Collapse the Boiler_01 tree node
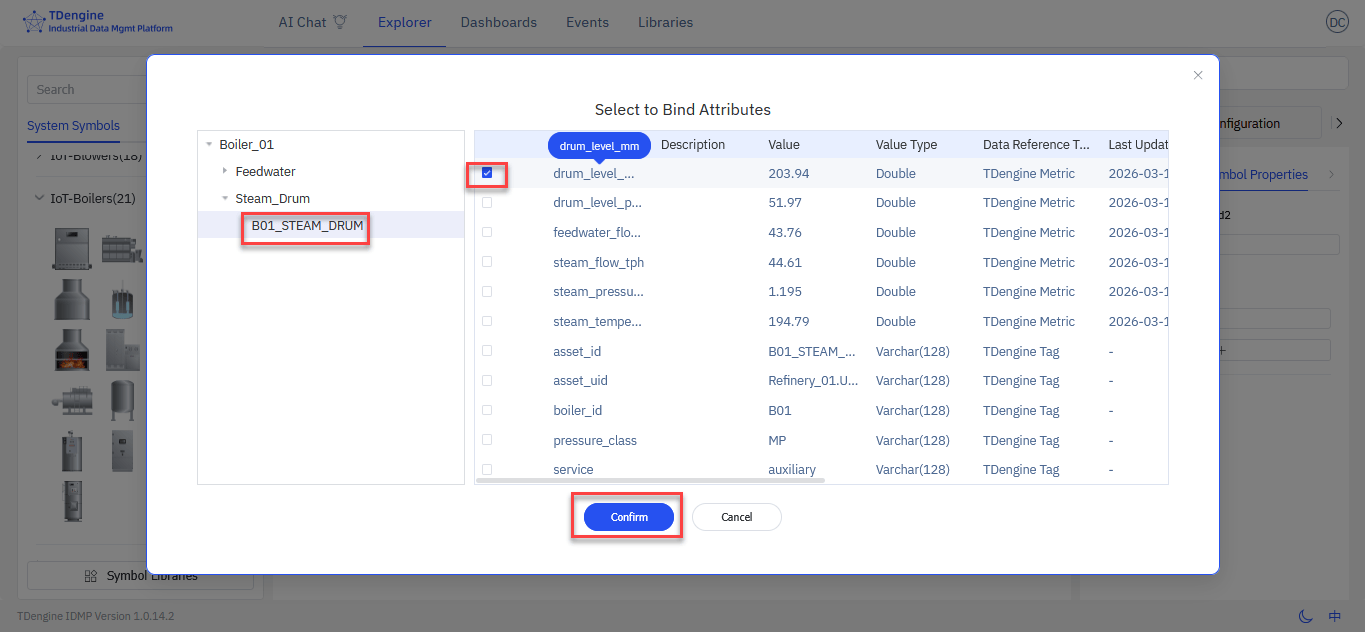This screenshot has height=632, width=1365. tap(209, 145)
